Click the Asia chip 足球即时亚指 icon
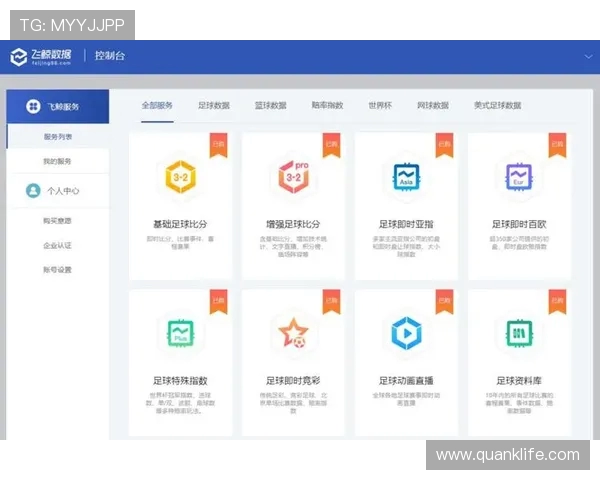This screenshot has height=480, width=600. [406, 177]
